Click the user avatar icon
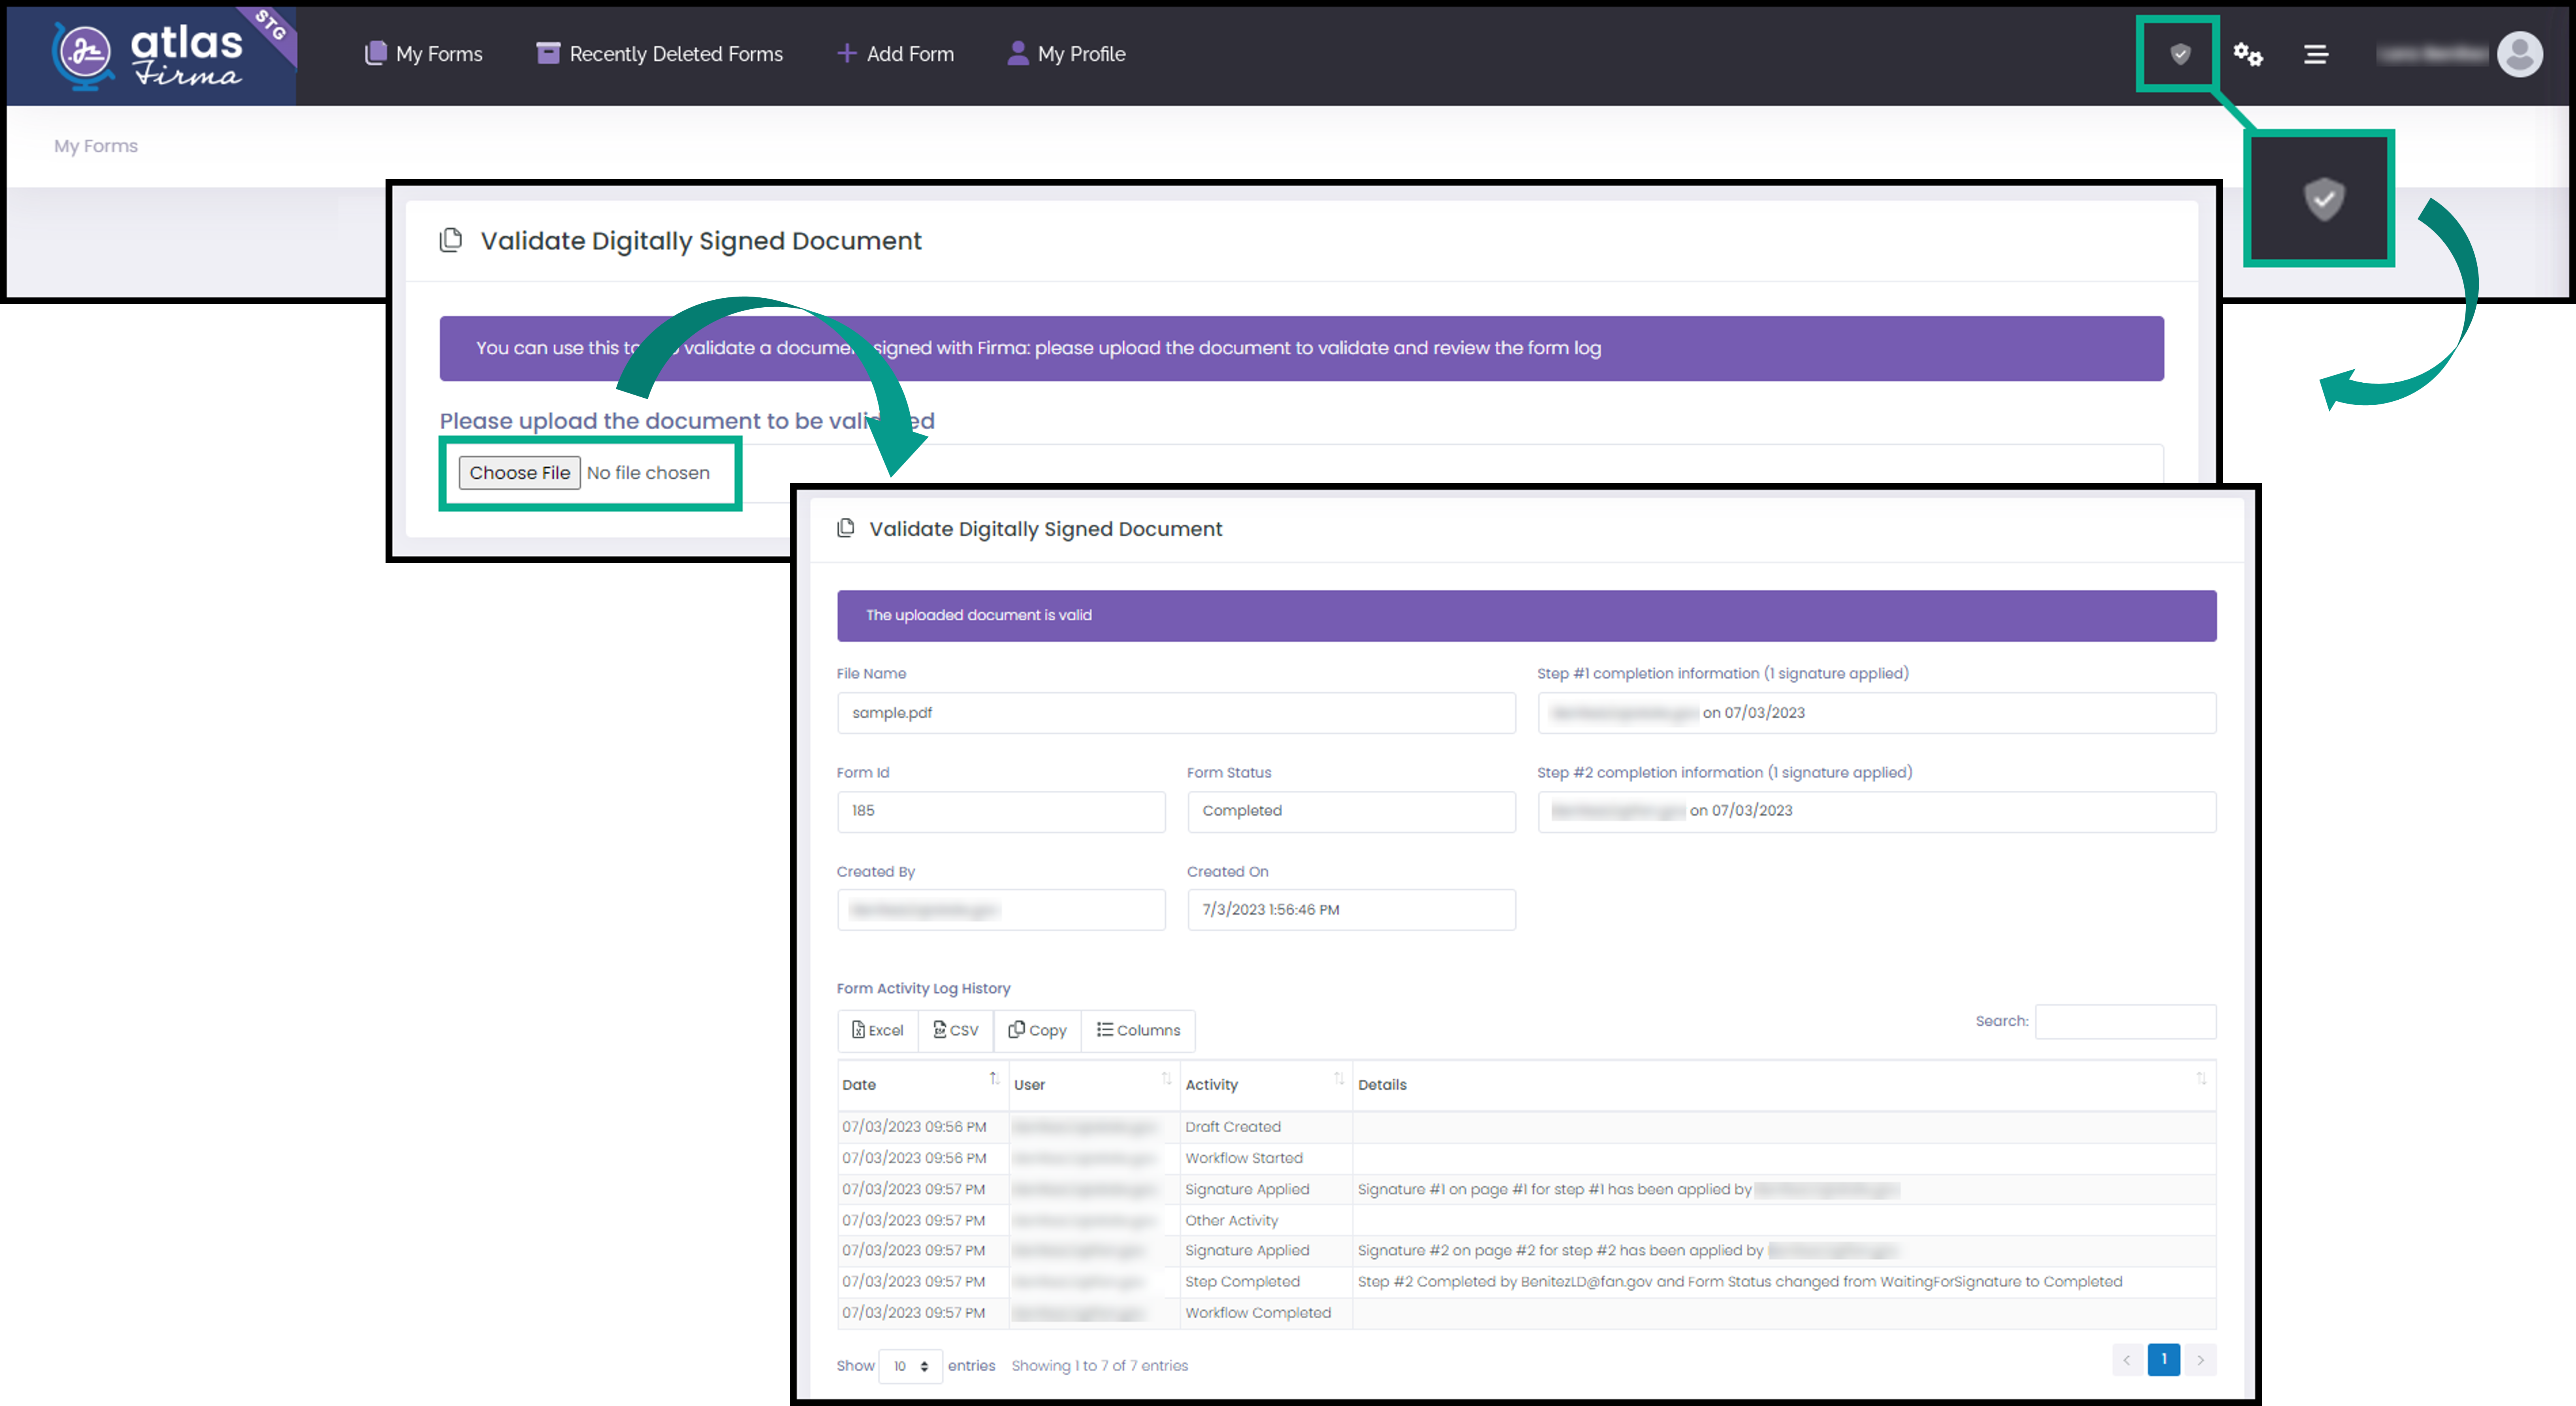This screenshot has height=1406, width=2576. 2520,54
